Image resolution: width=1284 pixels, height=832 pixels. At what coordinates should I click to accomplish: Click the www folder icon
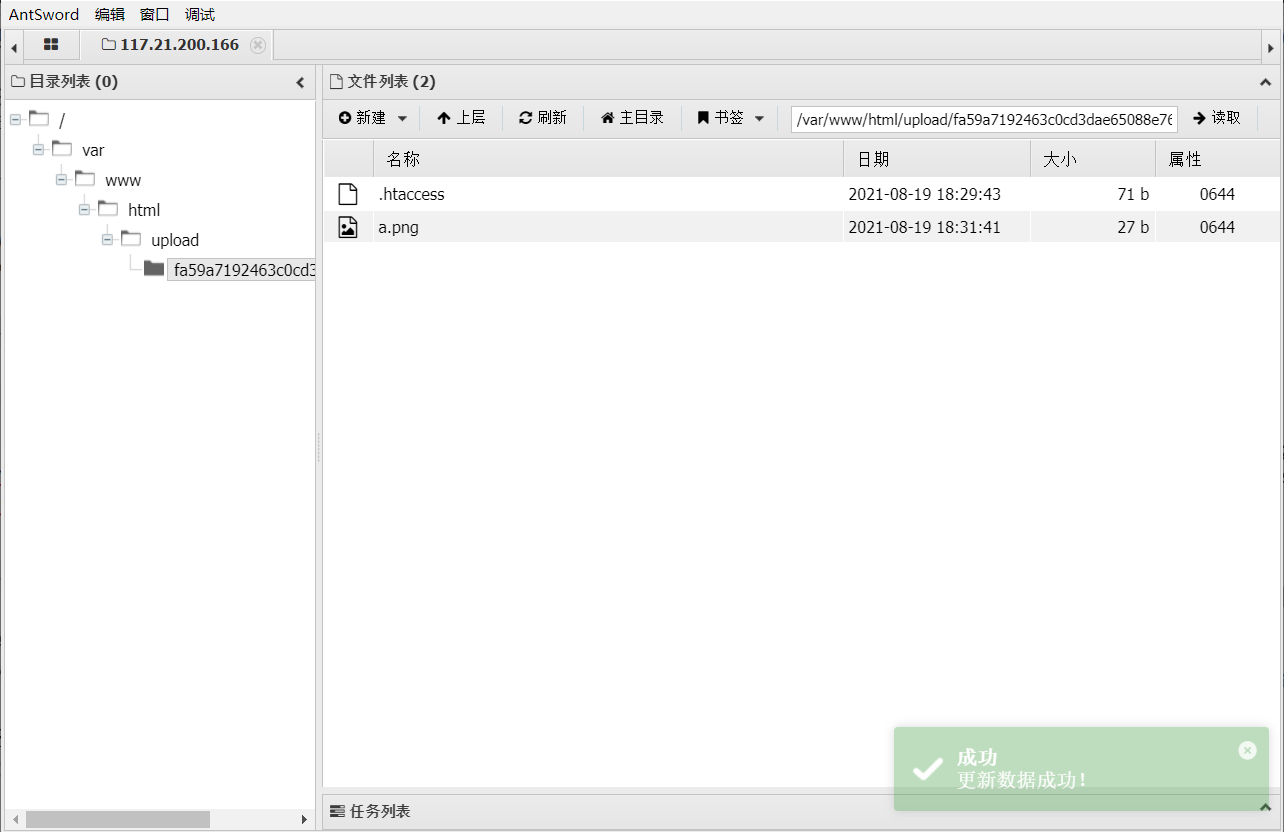(x=85, y=178)
